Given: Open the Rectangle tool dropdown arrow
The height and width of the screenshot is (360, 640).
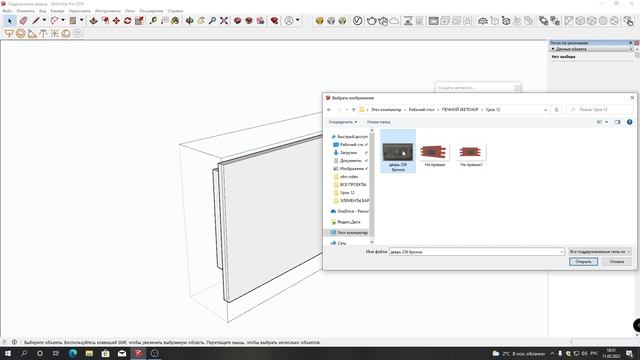Looking at the screenshot, I should (81, 20).
